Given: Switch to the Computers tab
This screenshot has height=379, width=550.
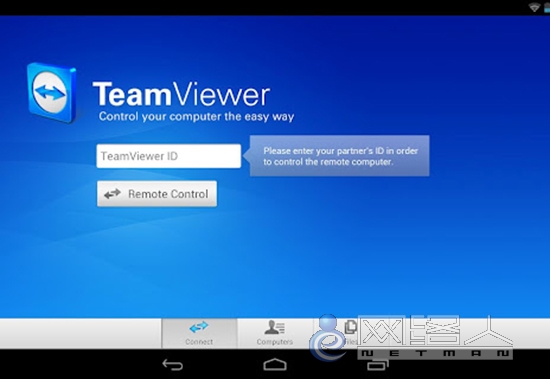Looking at the screenshot, I should 275,333.
